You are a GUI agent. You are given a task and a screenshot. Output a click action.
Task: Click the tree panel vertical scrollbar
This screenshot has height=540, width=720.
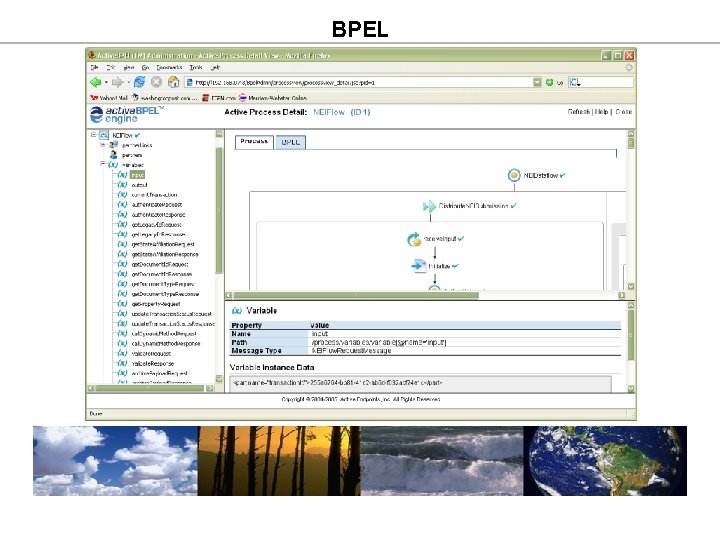(219, 210)
